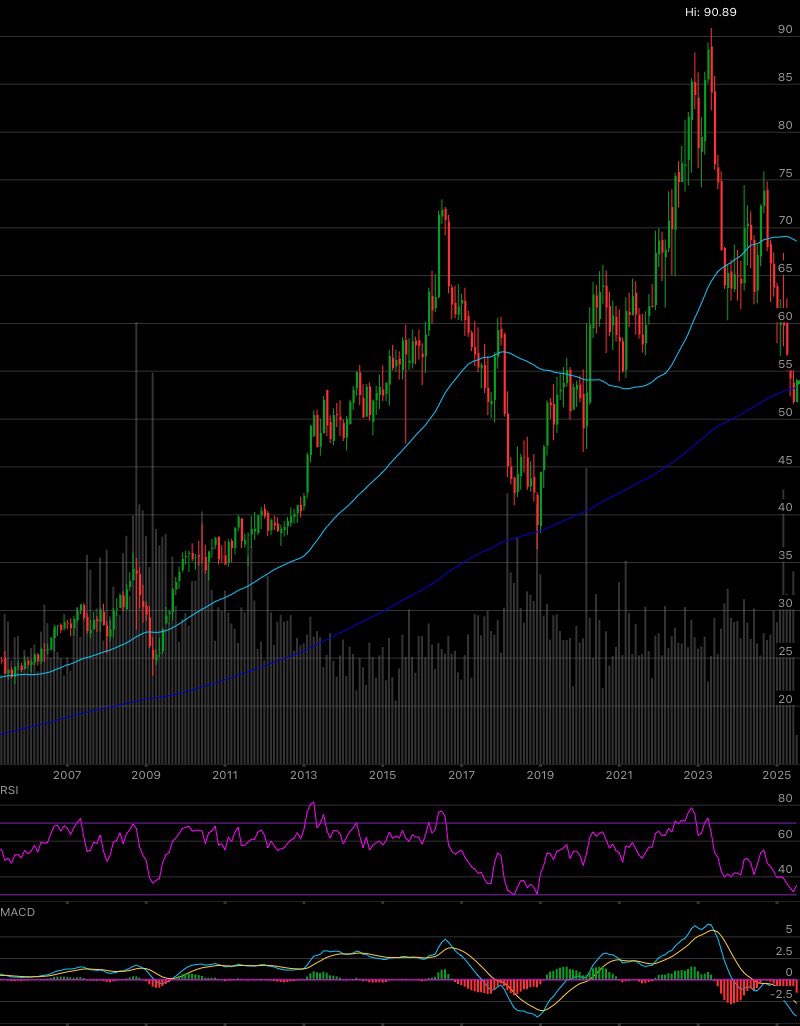Click the 35 price axis label

point(785,555)
